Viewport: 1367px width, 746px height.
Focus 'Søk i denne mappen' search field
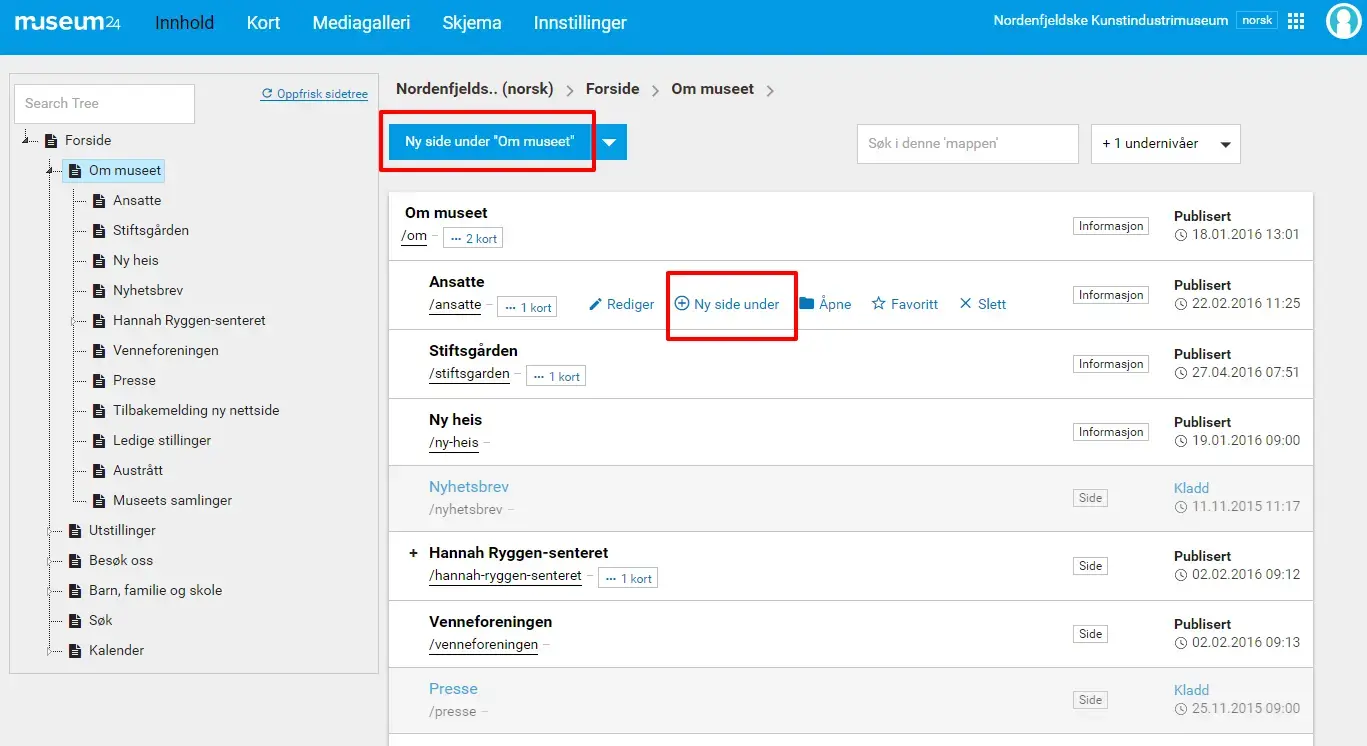(968, 144)
